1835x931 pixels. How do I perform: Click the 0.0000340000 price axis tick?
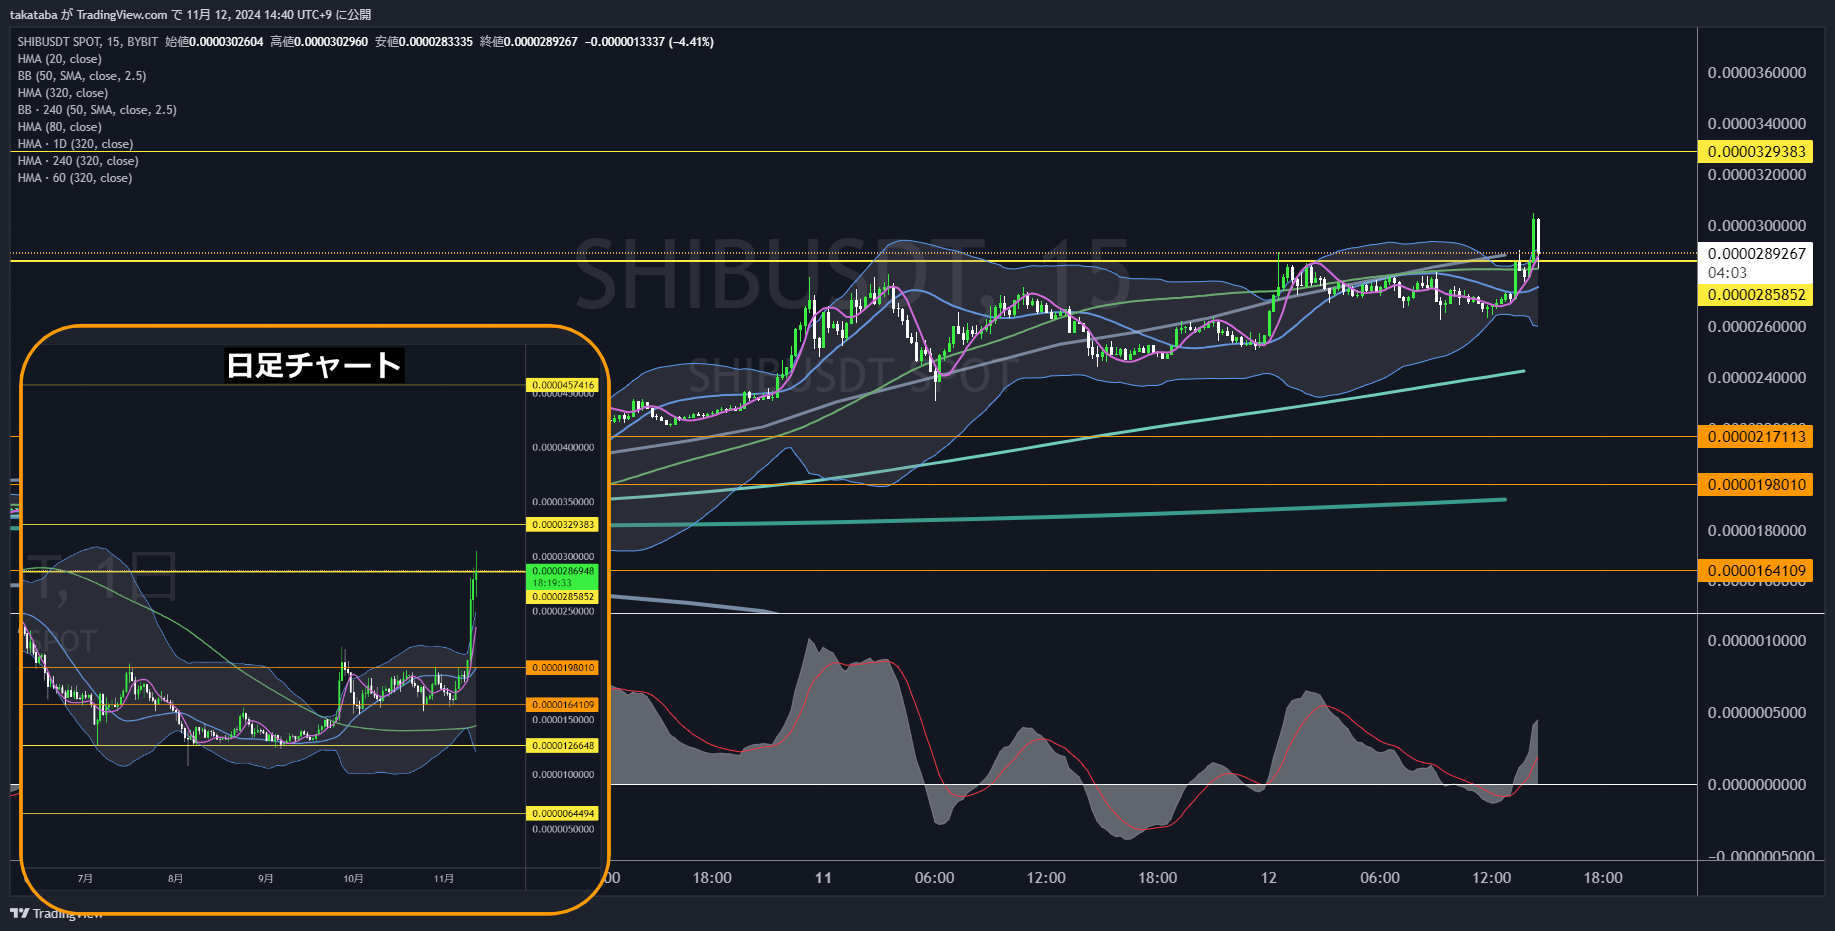(1756, 124)
